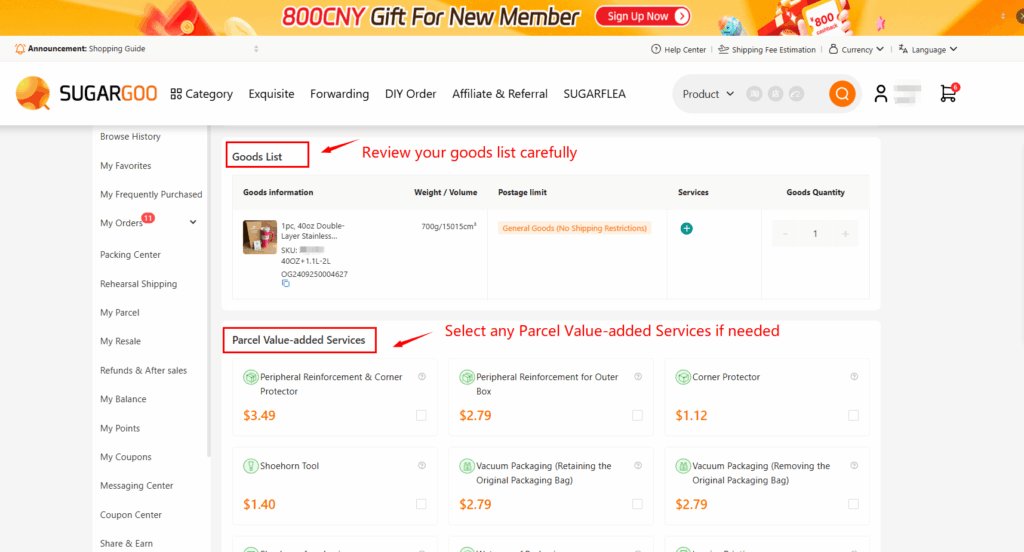Click the goods quantity field

click(x=815, y=234)
